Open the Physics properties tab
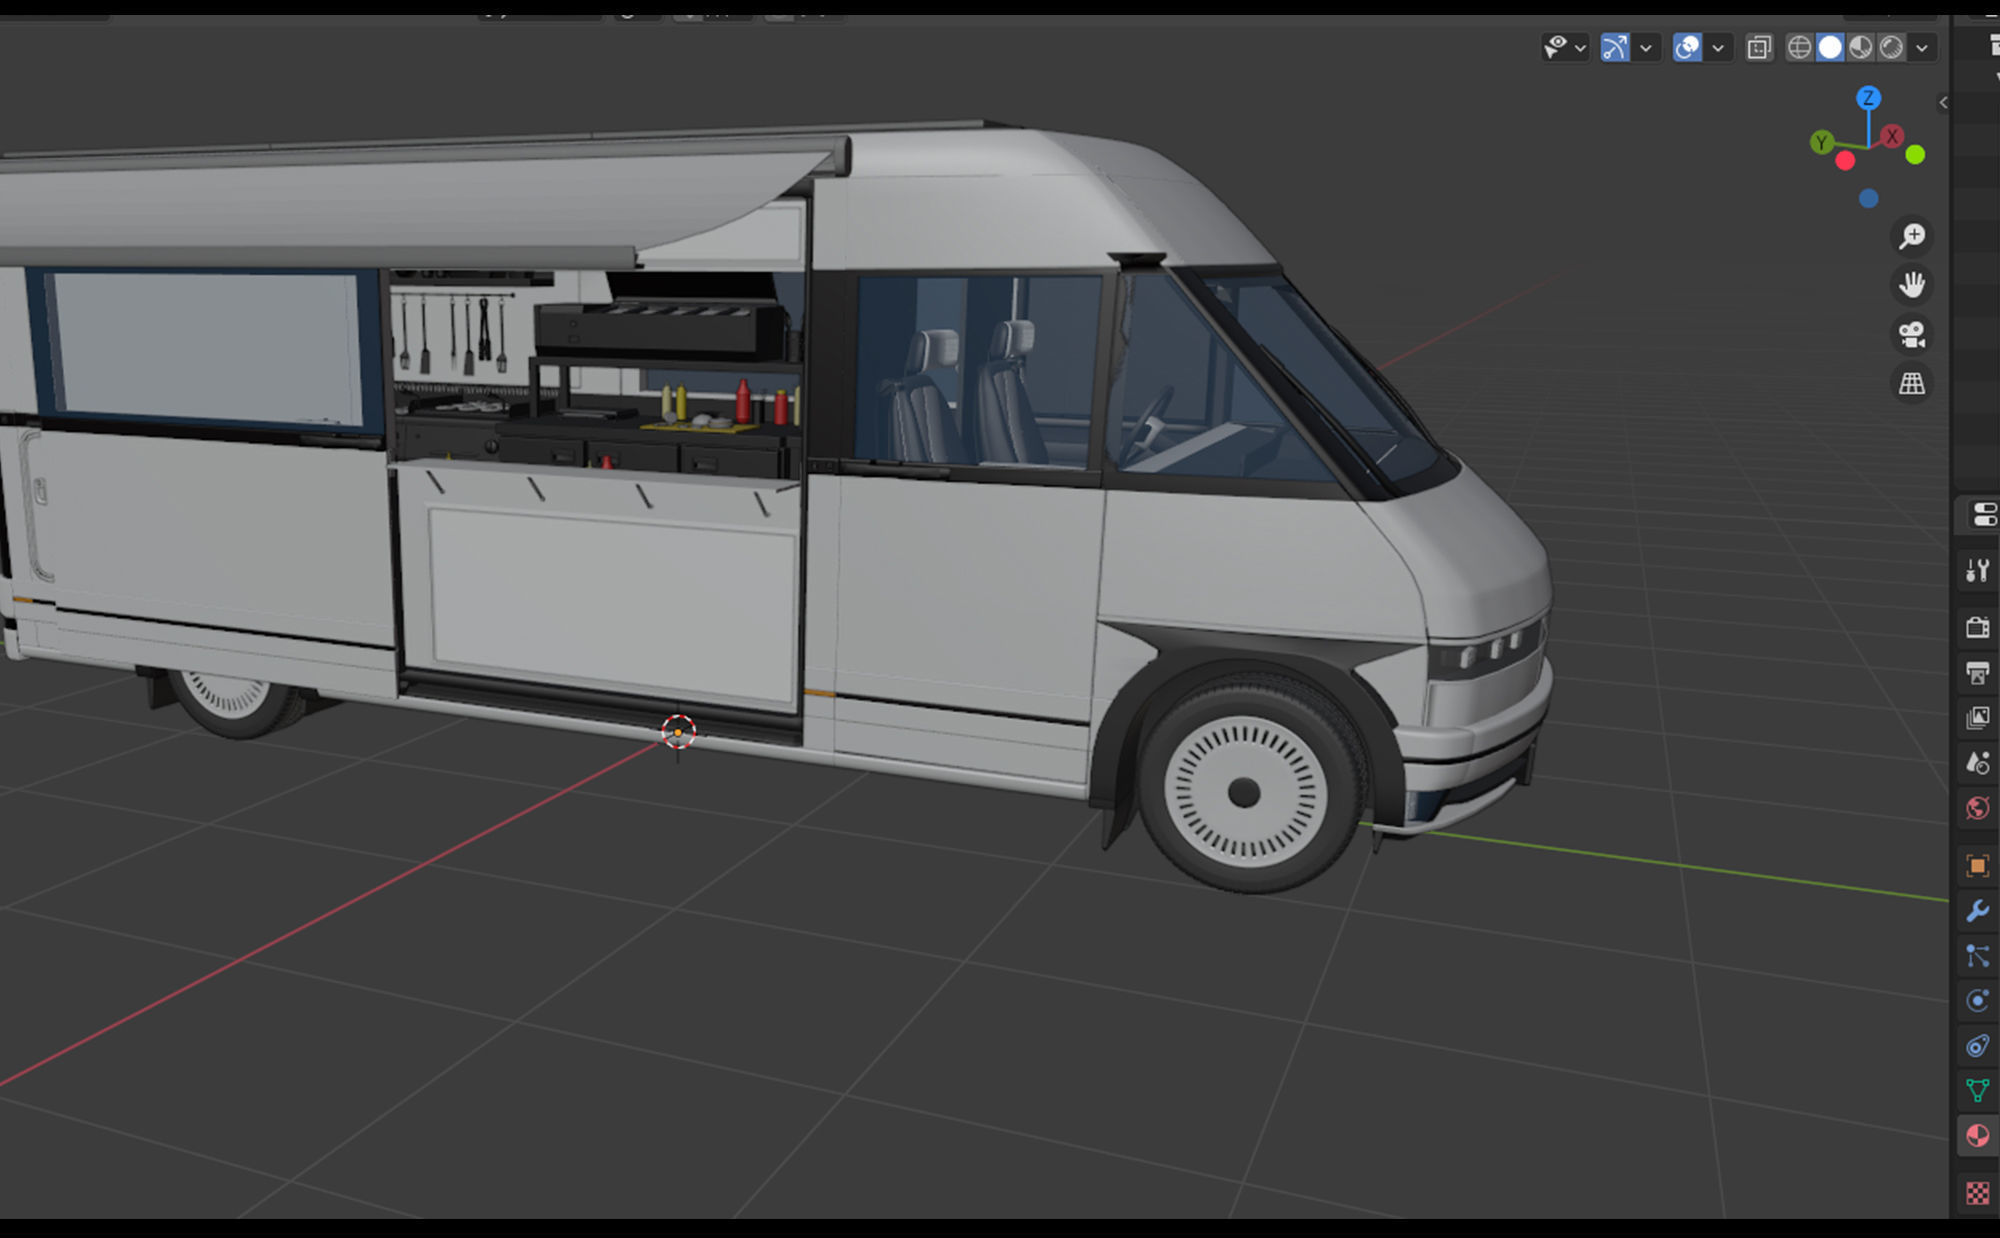 pyautogui.click(x=1977, y=1000)
